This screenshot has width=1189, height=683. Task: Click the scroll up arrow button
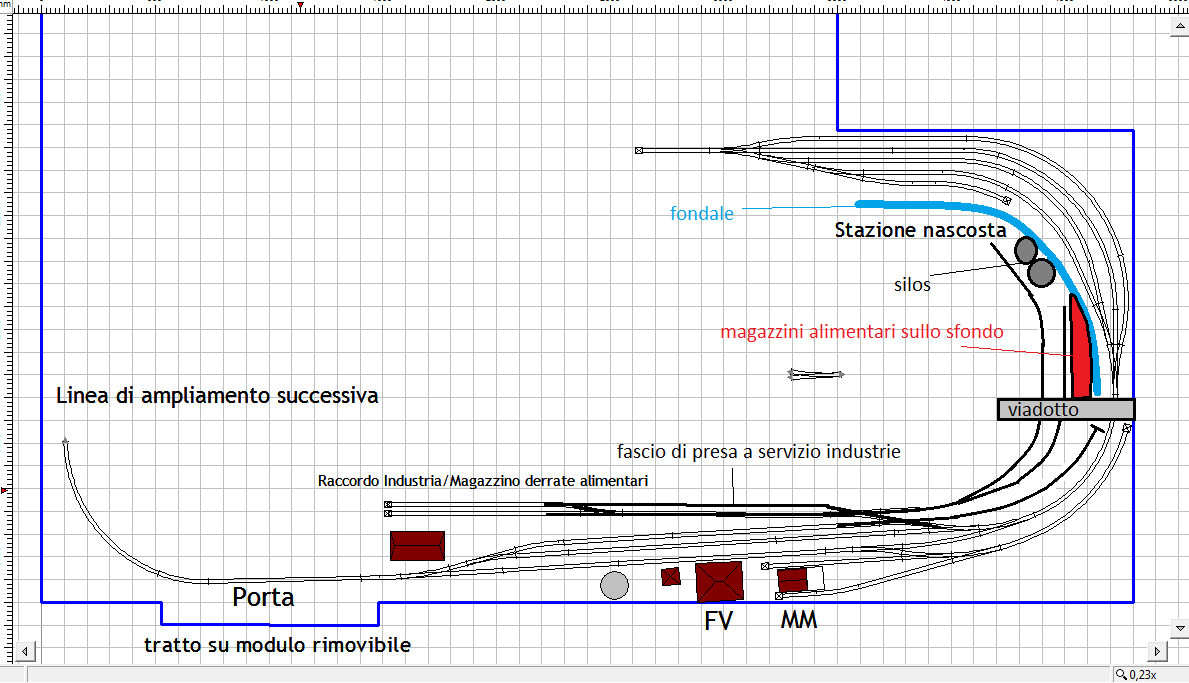click(1178, 31)
